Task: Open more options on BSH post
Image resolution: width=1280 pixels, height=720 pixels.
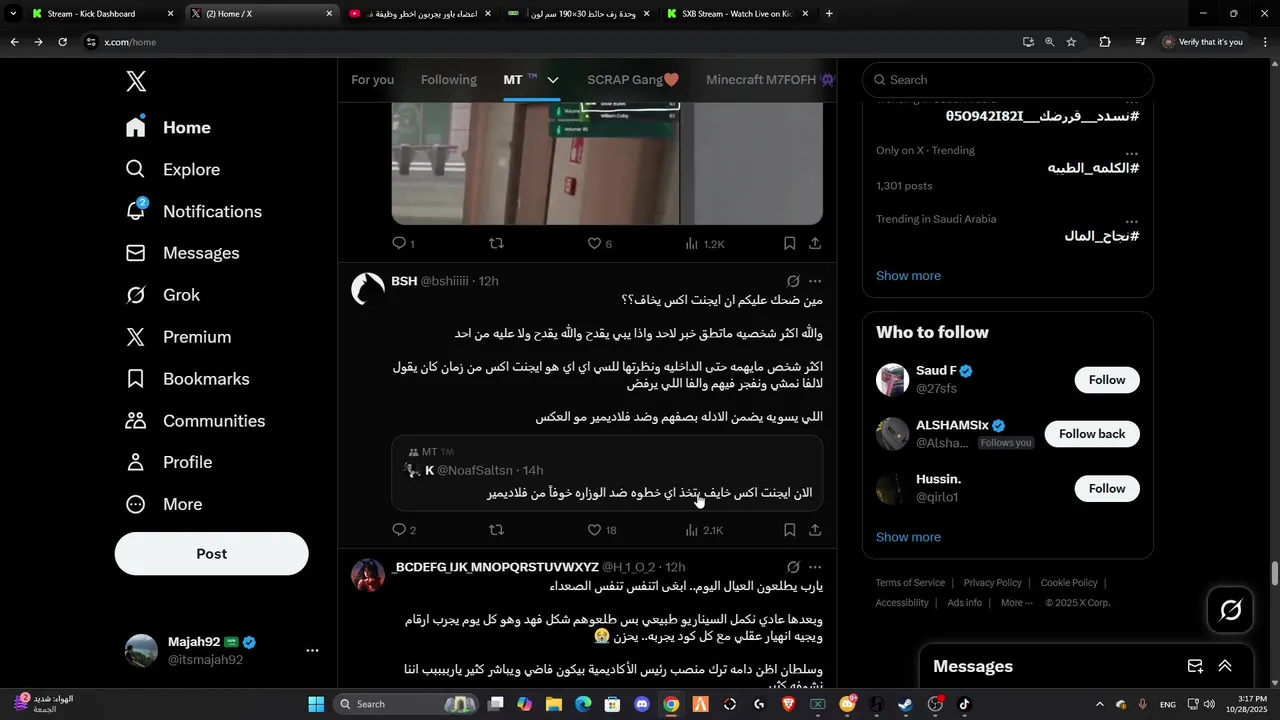Action: point(815,281)
